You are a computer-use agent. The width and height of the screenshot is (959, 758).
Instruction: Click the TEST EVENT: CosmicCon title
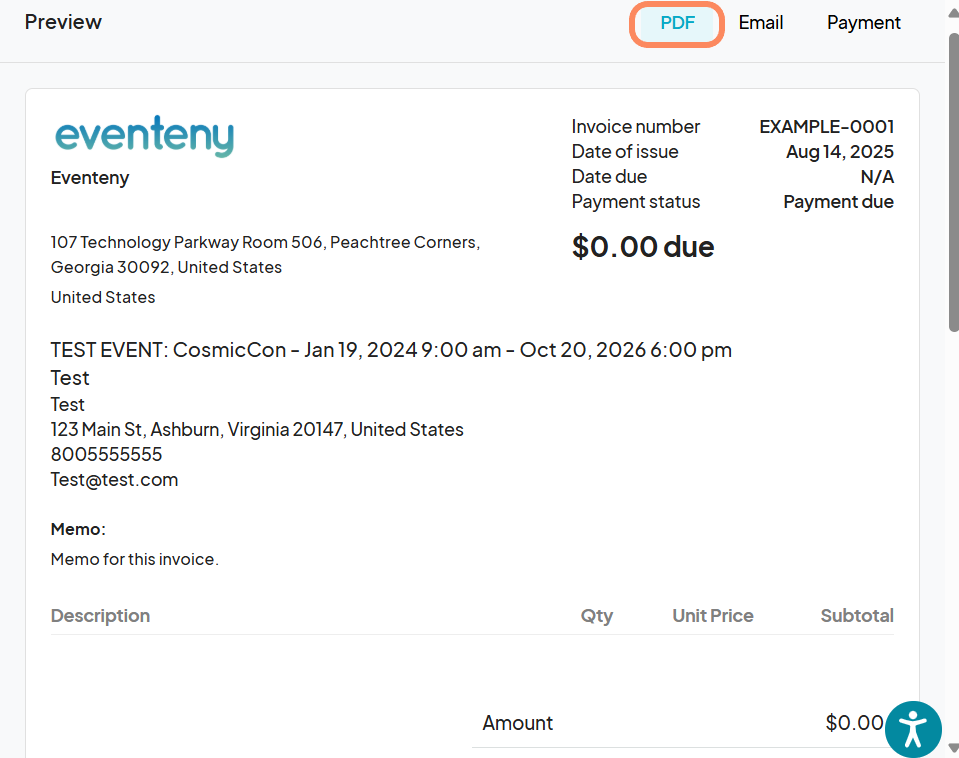[x=391, y=350]
